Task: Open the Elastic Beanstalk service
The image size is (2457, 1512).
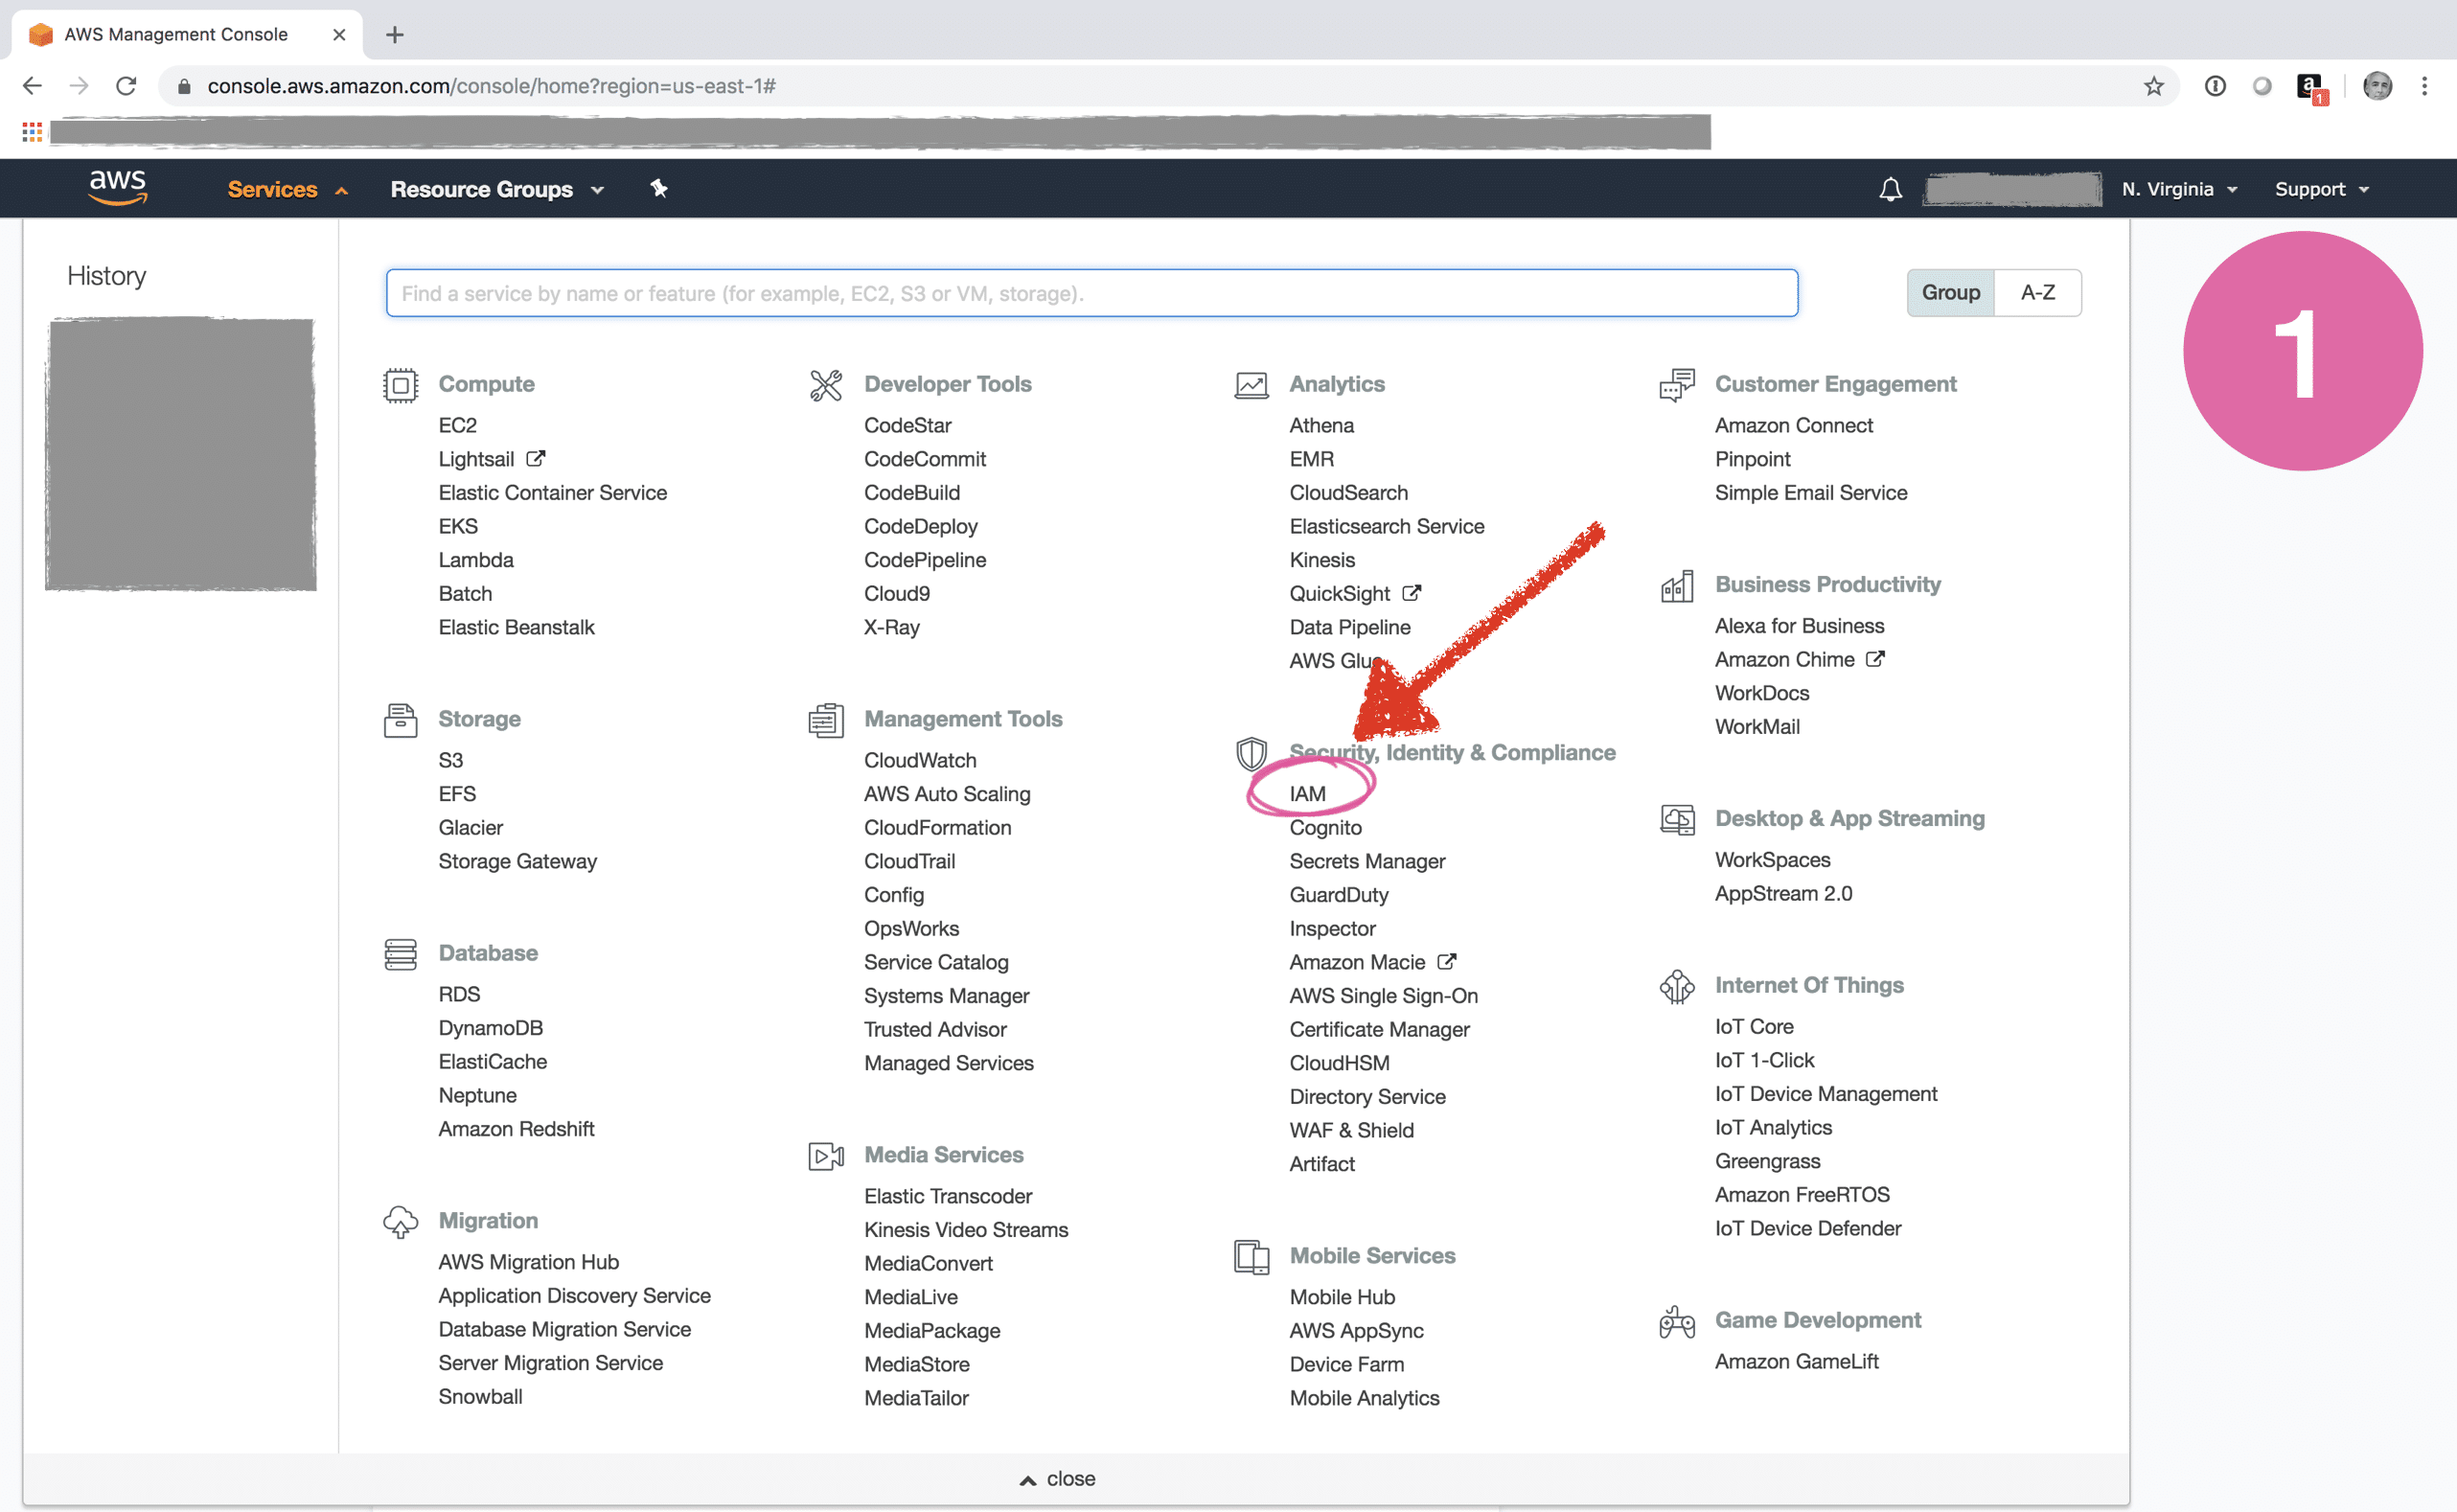Action: (x=516, y=627)
